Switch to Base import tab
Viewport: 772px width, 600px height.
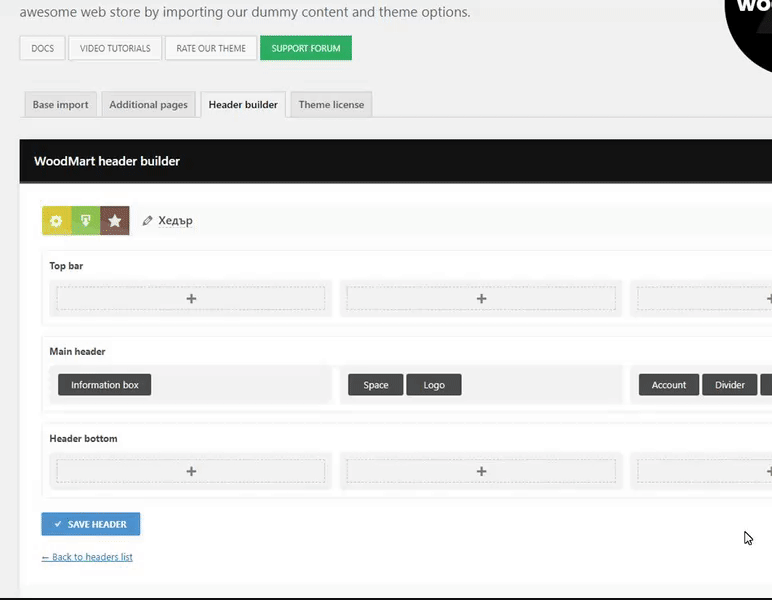61,104
